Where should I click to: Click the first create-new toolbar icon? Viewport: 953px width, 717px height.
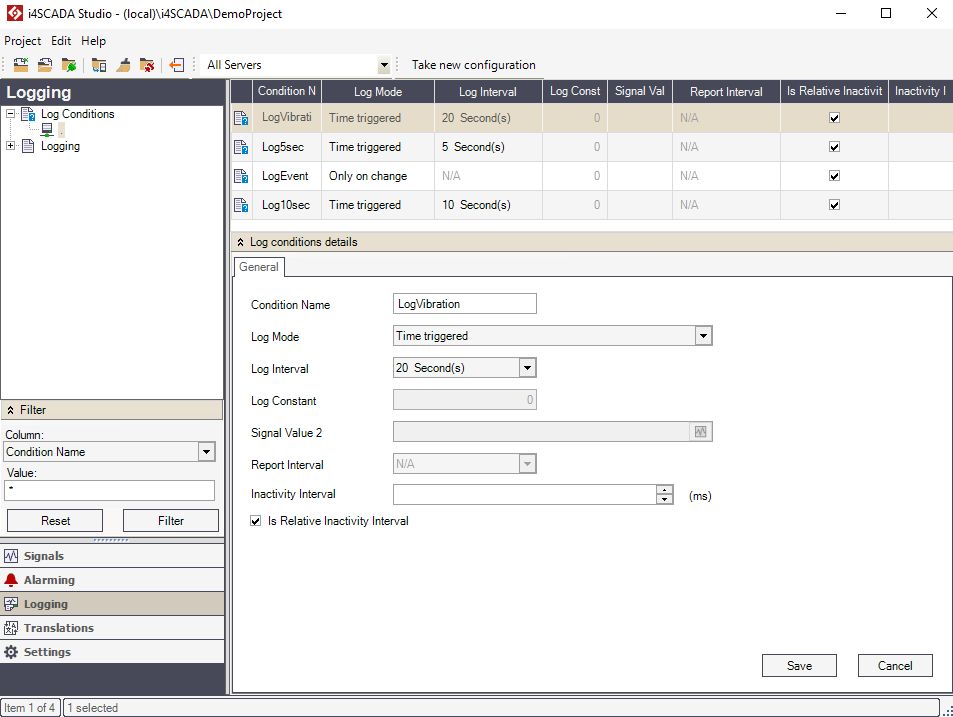tap(20, 64)
